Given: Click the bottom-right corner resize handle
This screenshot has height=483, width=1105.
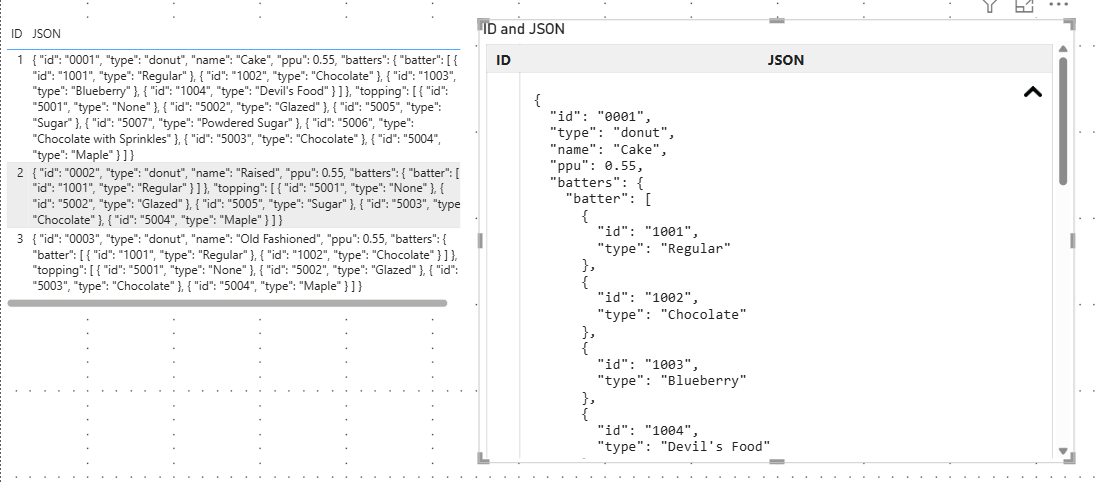Looking at the screenshot, I should [1069, 457].
